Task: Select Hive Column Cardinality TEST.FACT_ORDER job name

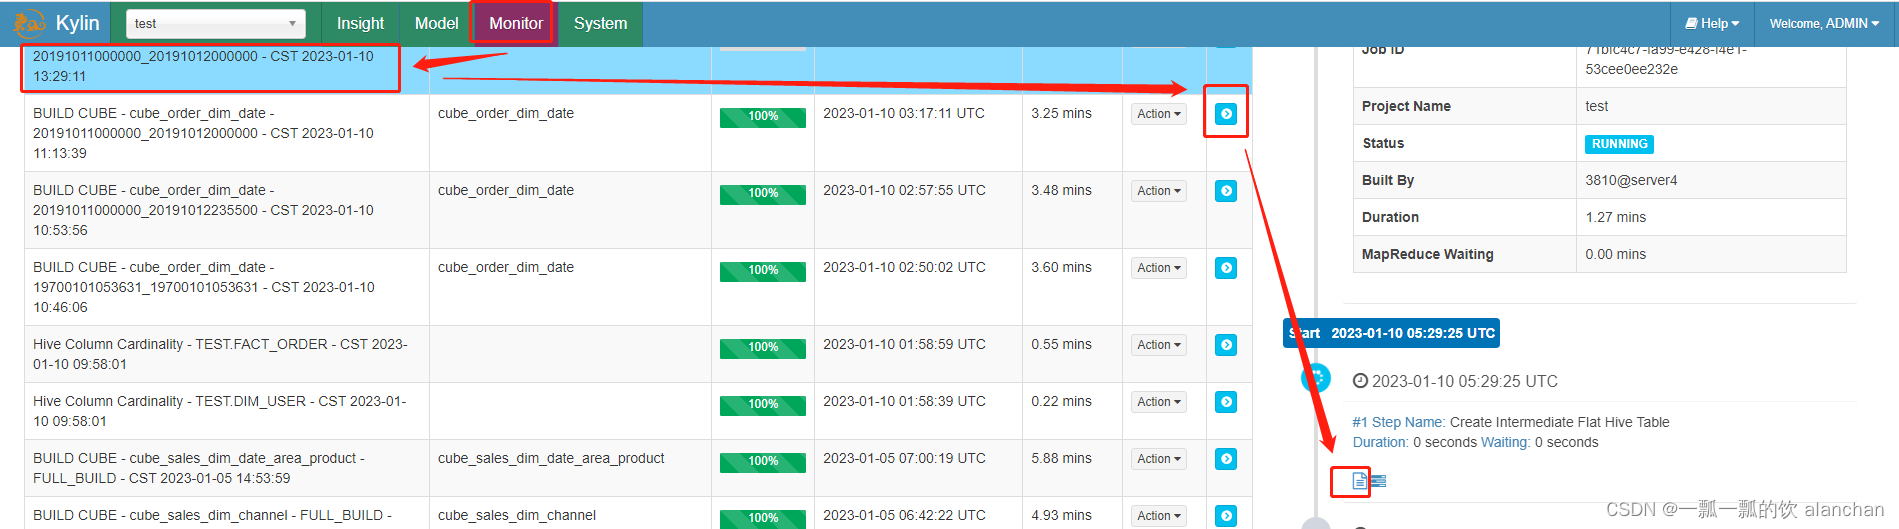Action: coord(220,354)
